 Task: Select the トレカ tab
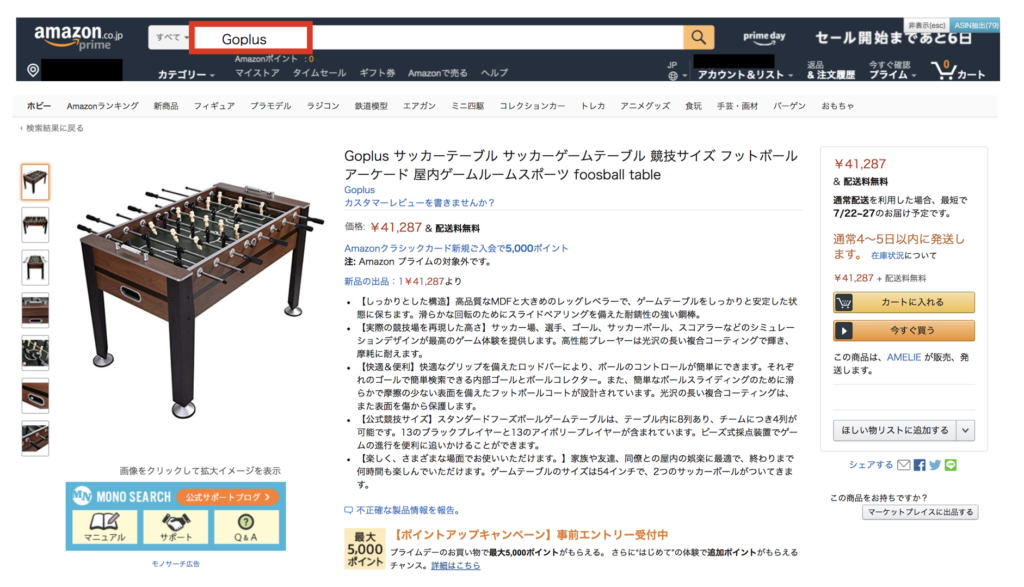click(592, 106)
